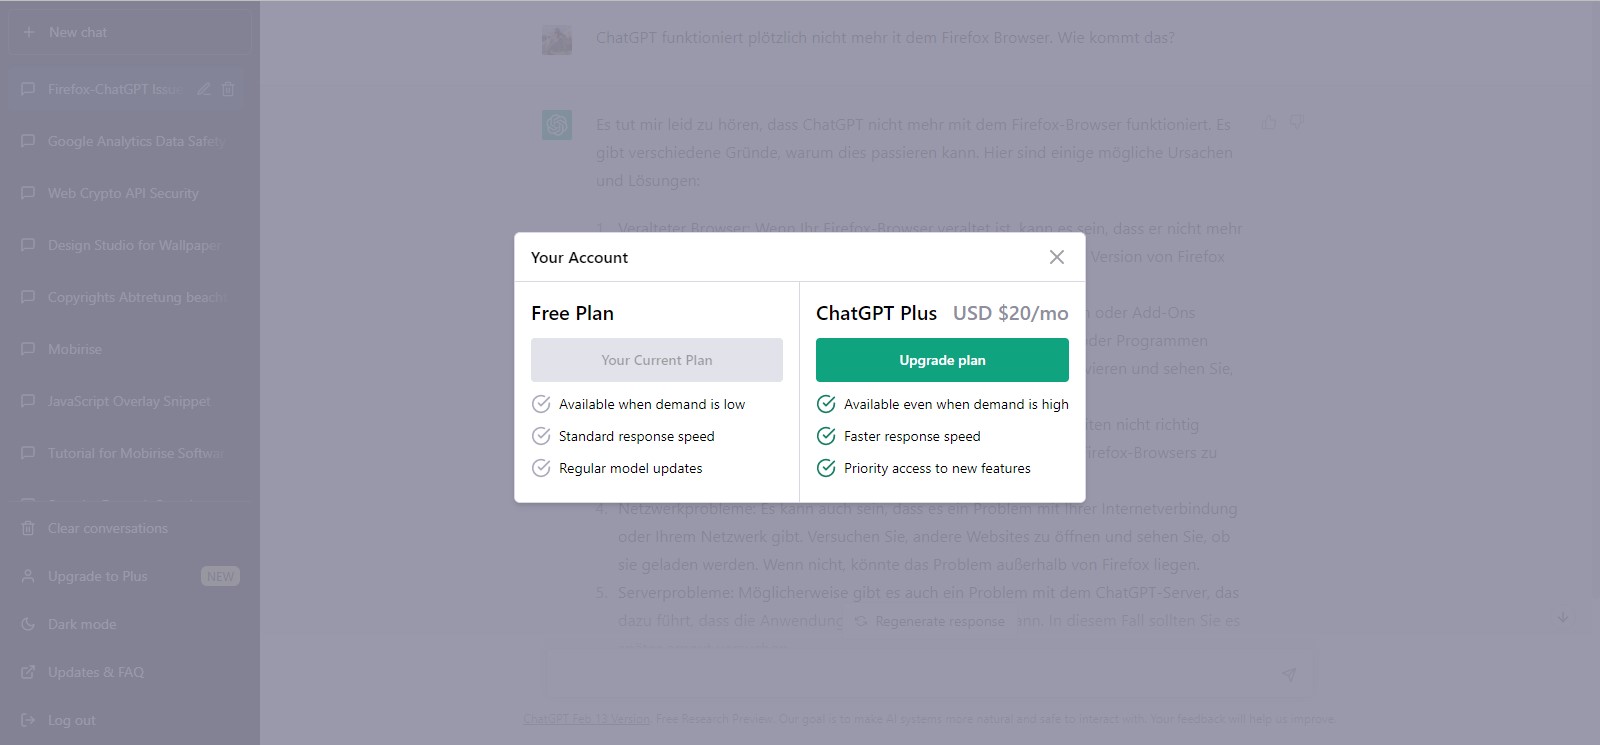Click the green Upgrade plan button
Image resolution: width=1600 pixels, height=745 pixels.
(x=942, y=360)
